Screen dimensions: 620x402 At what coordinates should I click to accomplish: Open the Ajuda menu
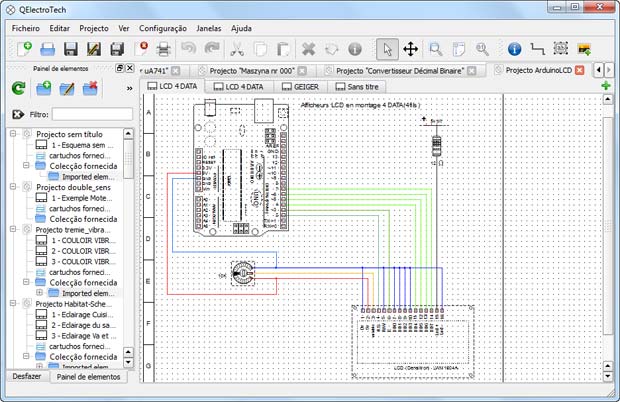click(x=241, y=28)
